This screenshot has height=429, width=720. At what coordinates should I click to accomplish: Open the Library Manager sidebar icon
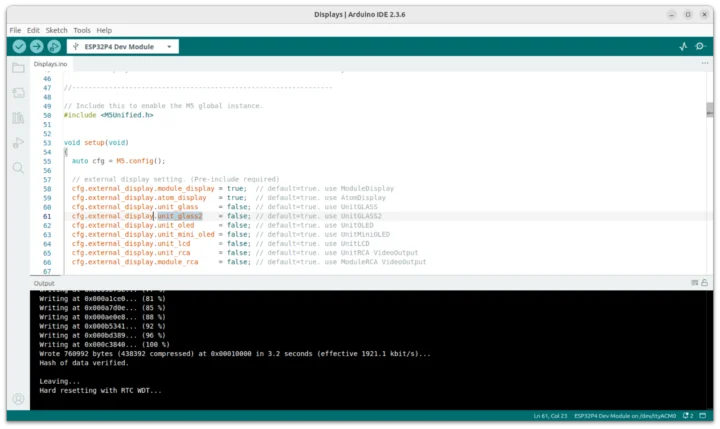tap(18, 118)
